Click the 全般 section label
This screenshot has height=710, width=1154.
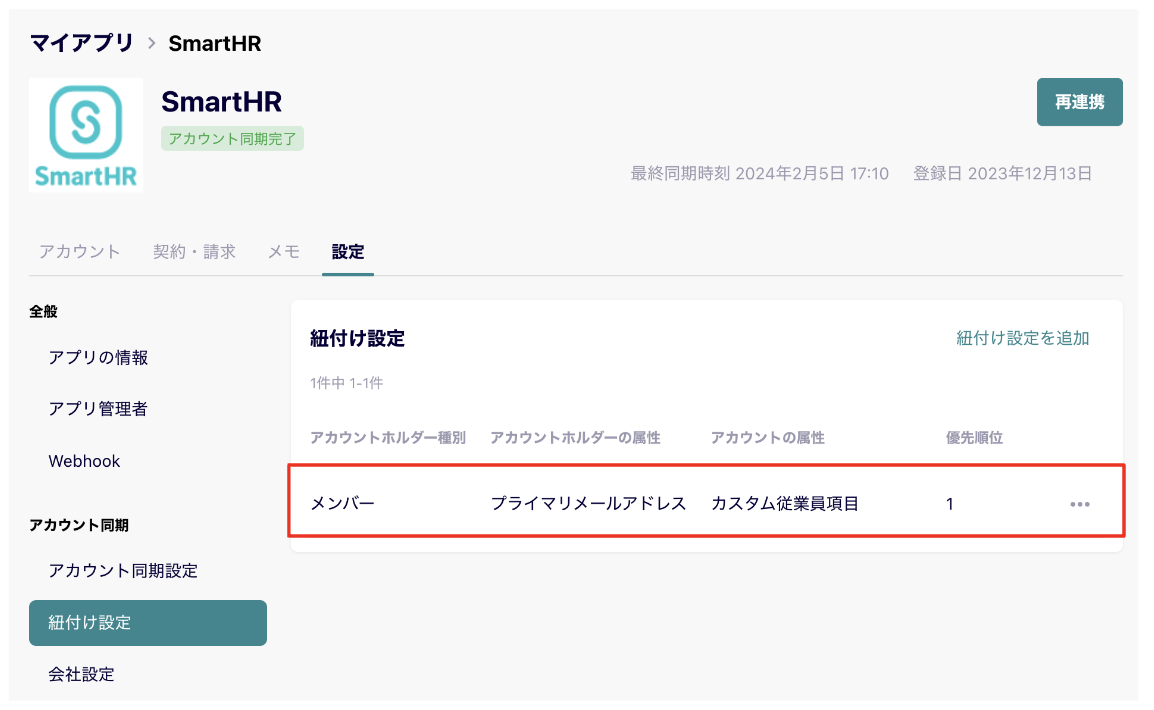(43, 312)
